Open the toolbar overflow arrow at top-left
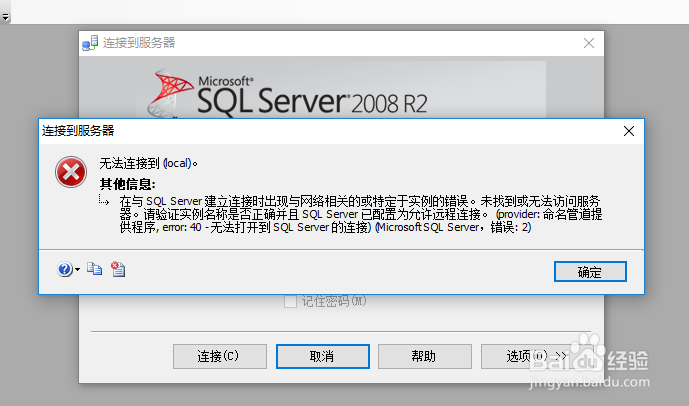This screenshot has height=406, width=689. point(5,17)
